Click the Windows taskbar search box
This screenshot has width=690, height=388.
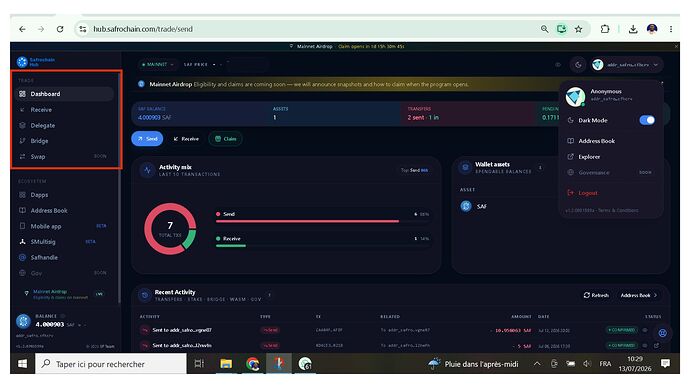click(x=111, y=364)
